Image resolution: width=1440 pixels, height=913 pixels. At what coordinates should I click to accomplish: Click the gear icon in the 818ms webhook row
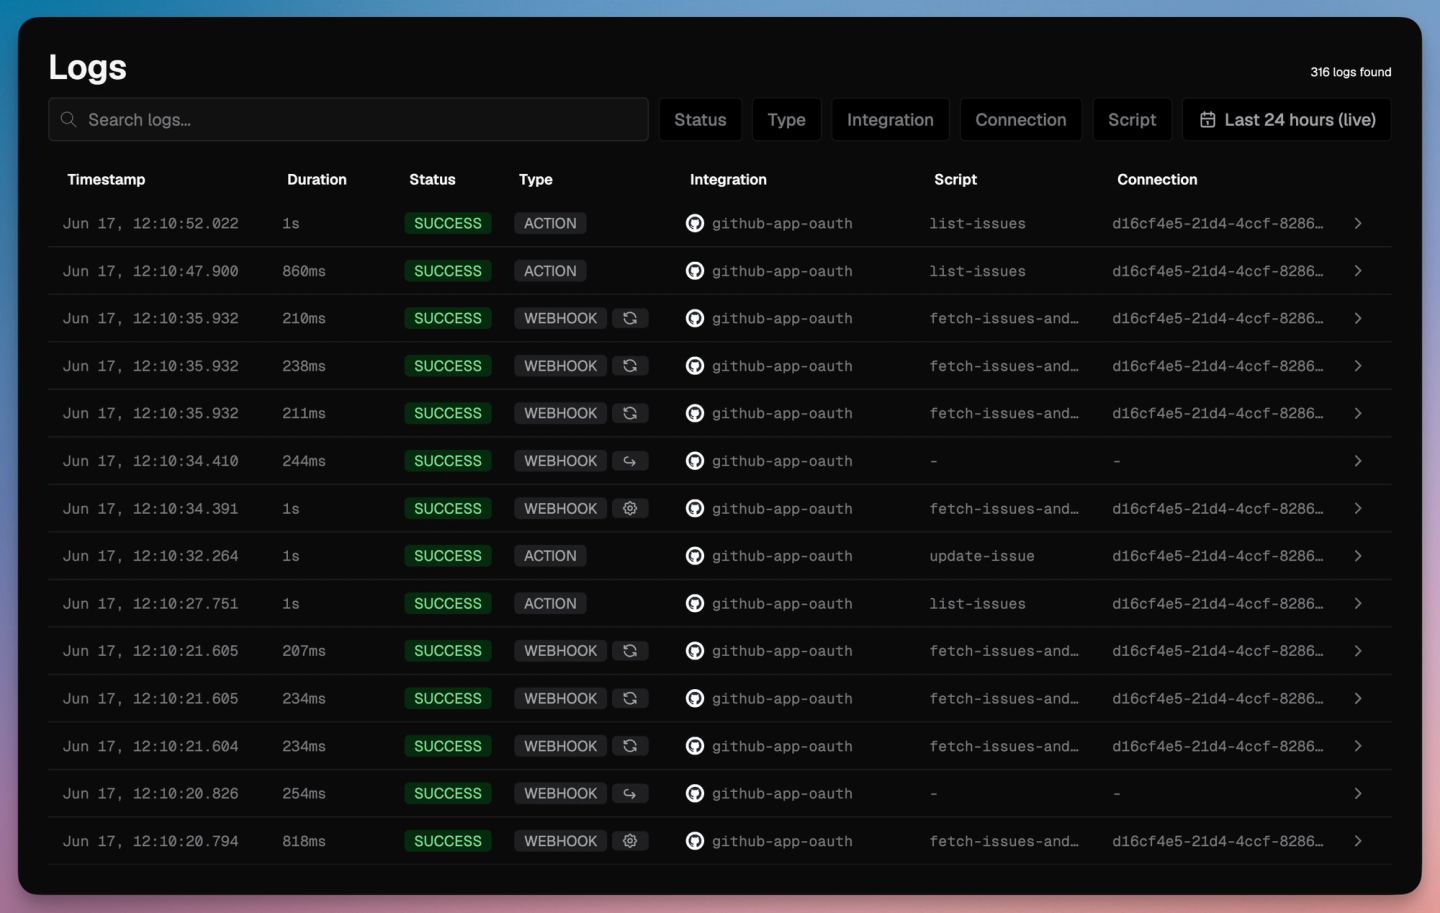pos(630,841)
